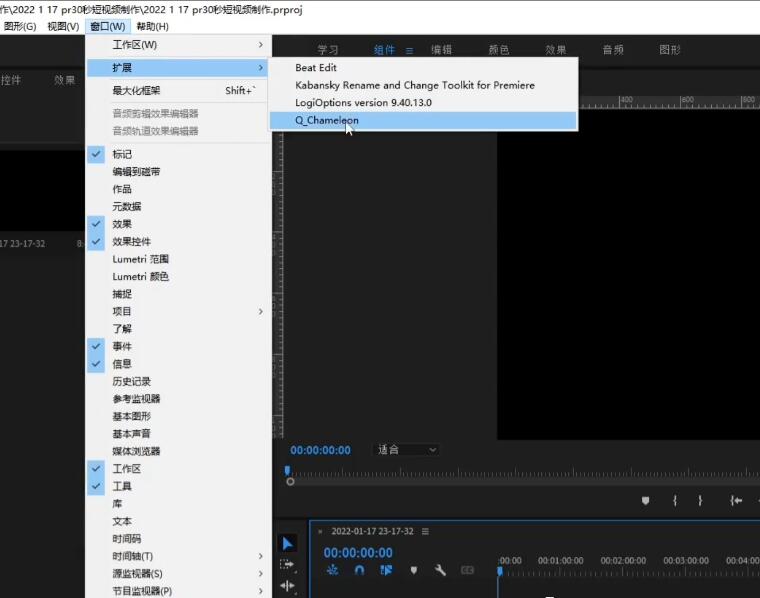
Task: Choose 最大化框架 menu item
Action: point(178,90)
